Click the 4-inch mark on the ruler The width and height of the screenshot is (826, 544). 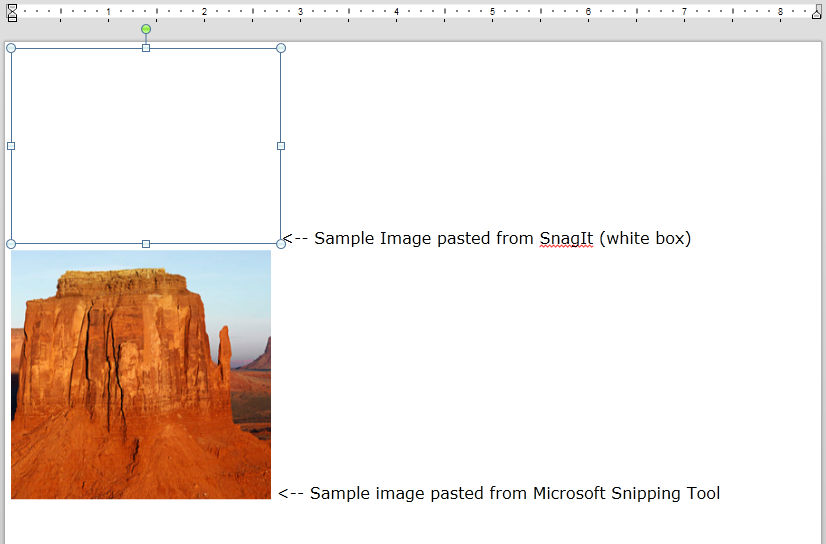(396, 12)
